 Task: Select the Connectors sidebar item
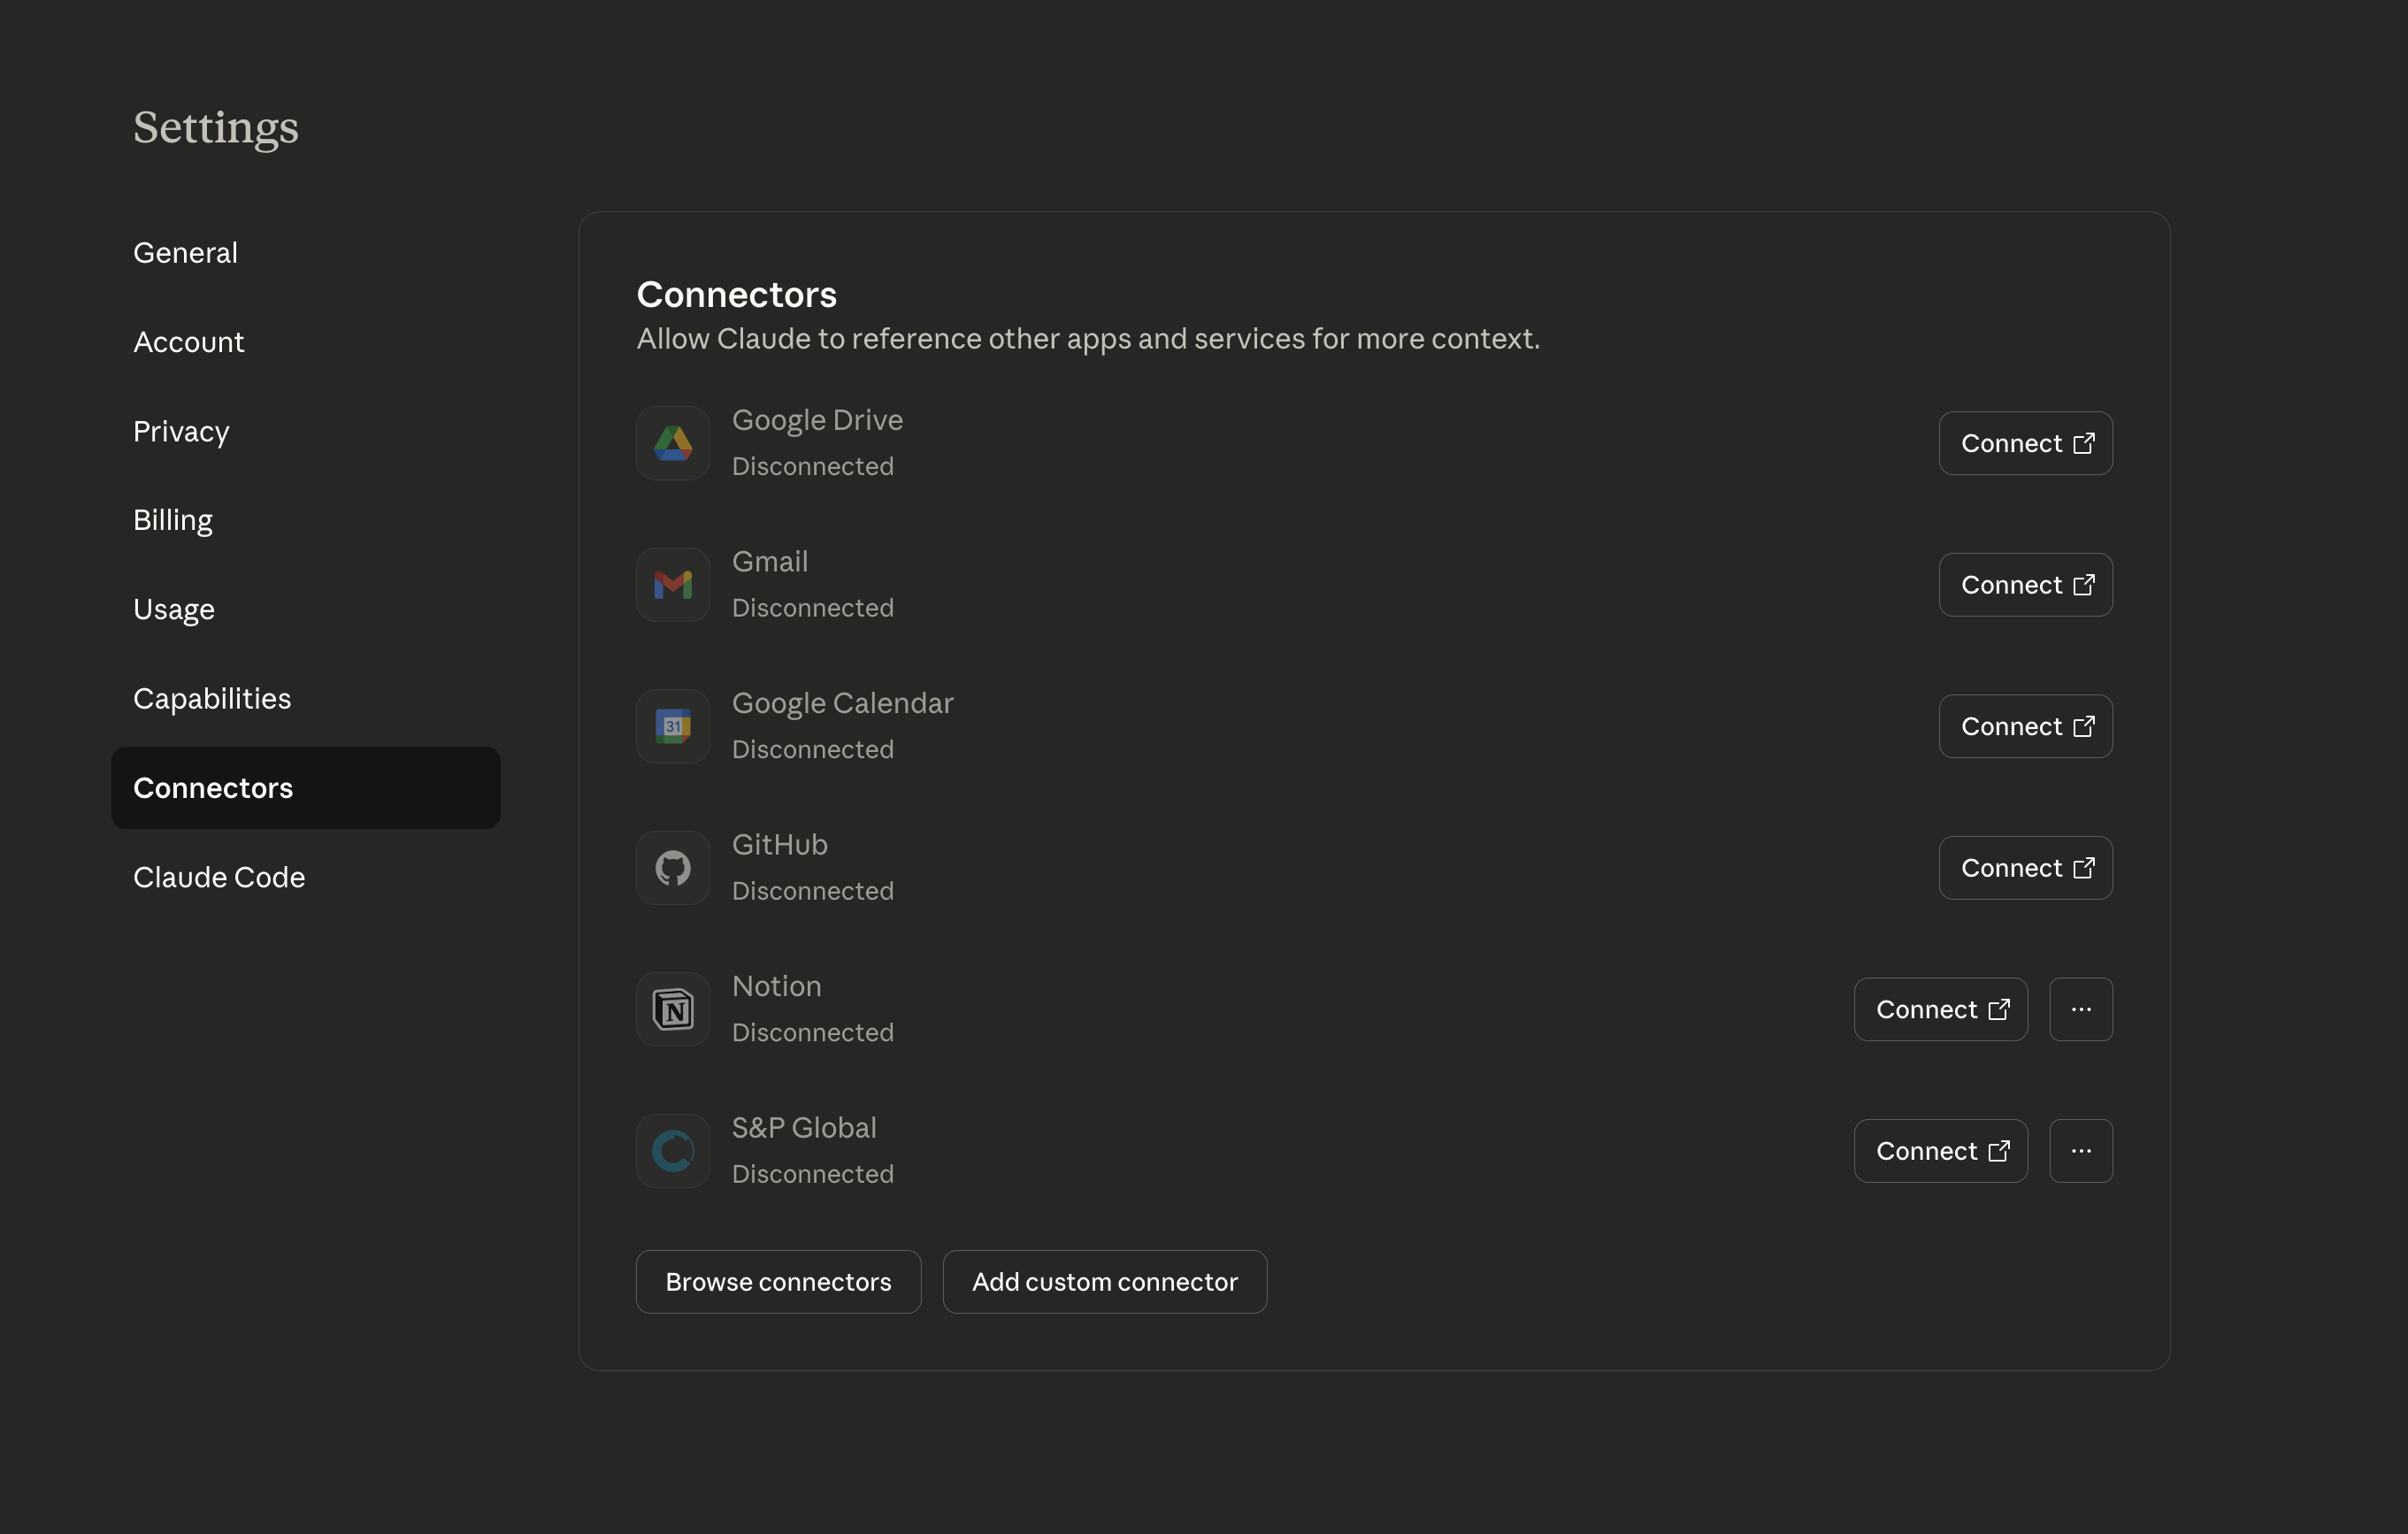click(x=306, y=788)
